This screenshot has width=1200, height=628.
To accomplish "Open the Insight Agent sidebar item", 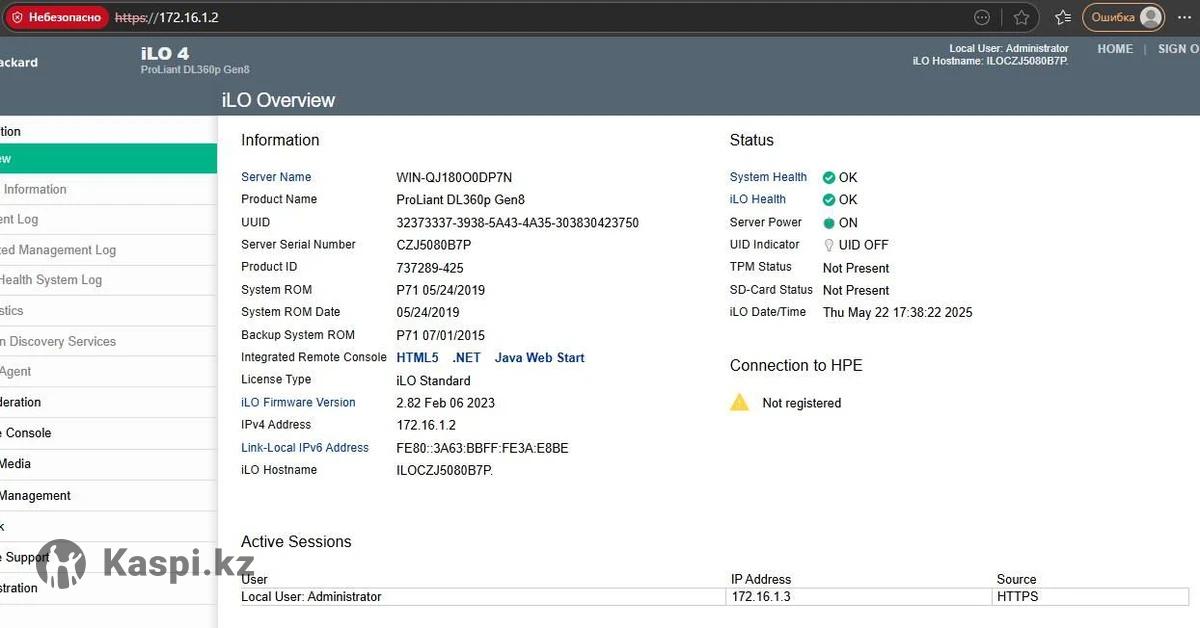I will click(x=108, y=371).
